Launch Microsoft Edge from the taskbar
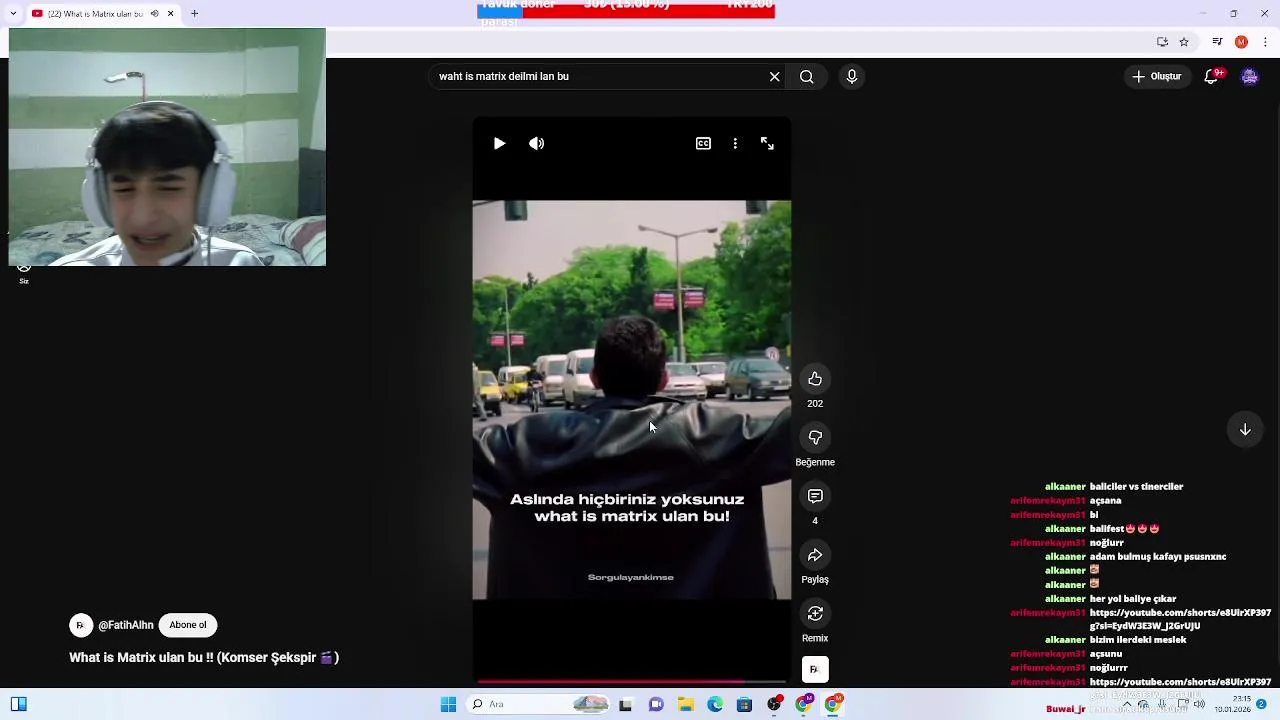This screenshot has height=720, width=1280. click(x=715, y=705)
